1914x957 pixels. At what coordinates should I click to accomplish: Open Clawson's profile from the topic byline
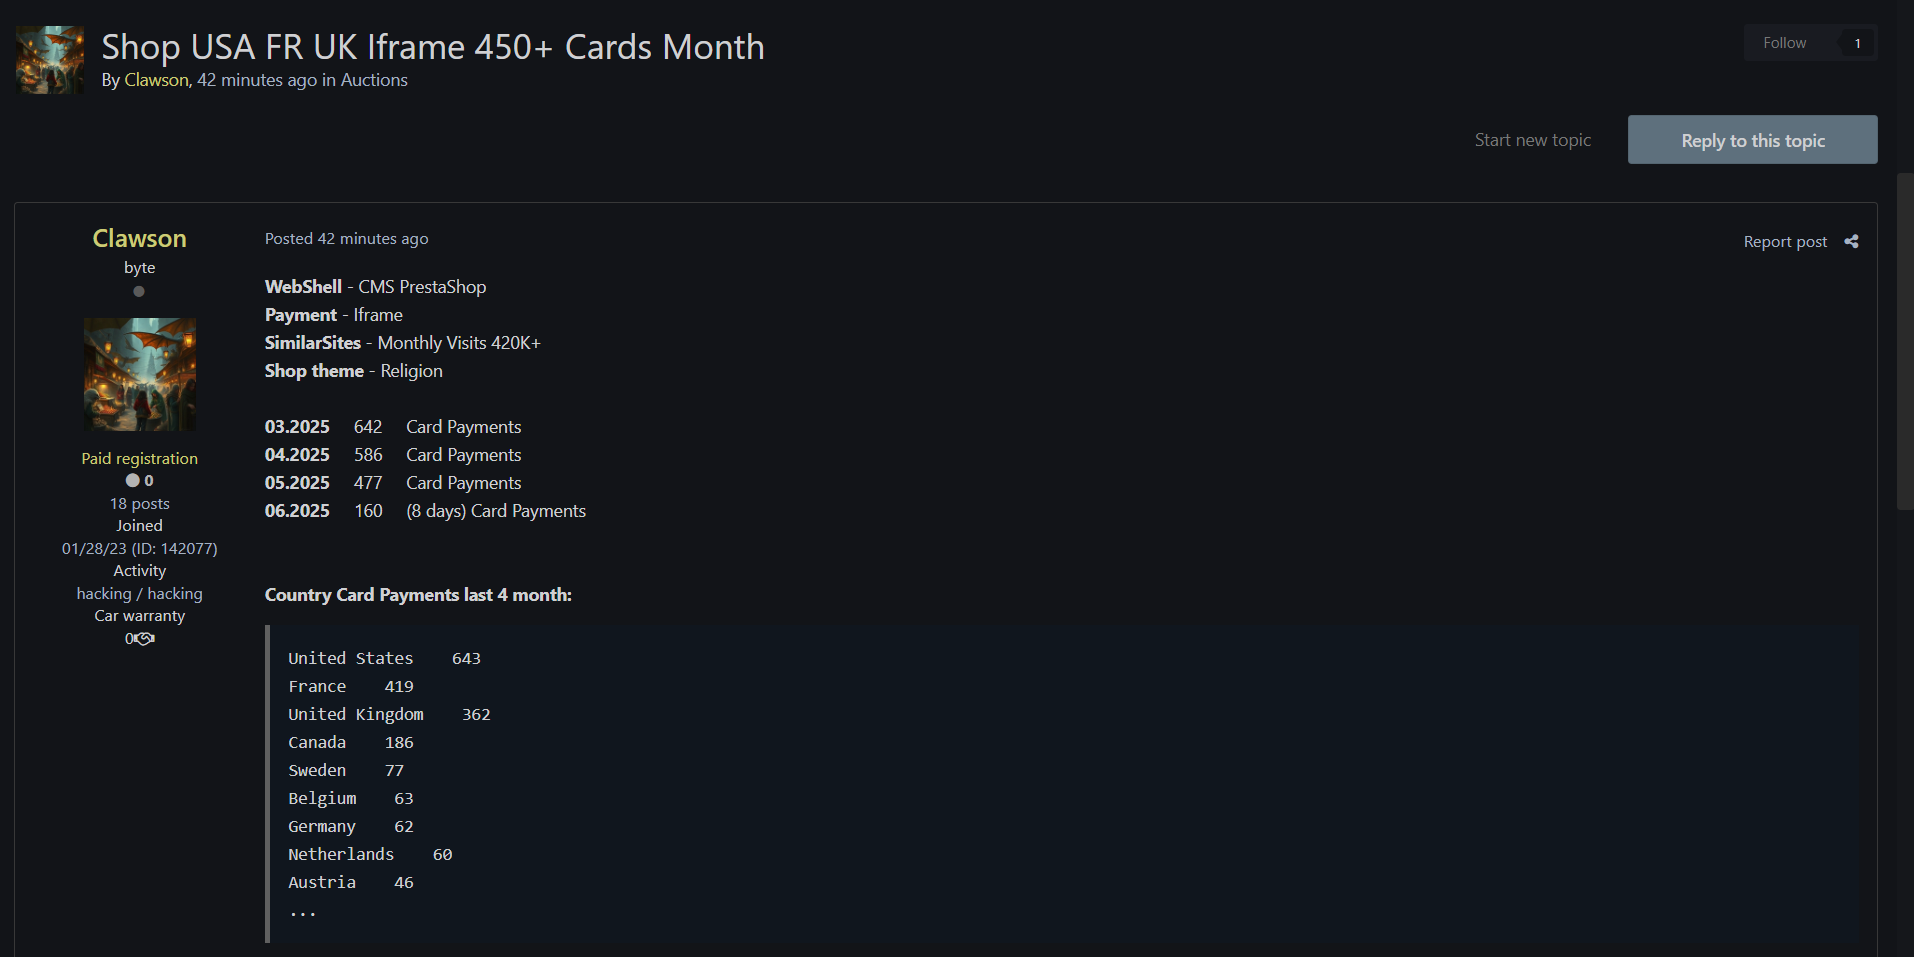coord(156,80)
